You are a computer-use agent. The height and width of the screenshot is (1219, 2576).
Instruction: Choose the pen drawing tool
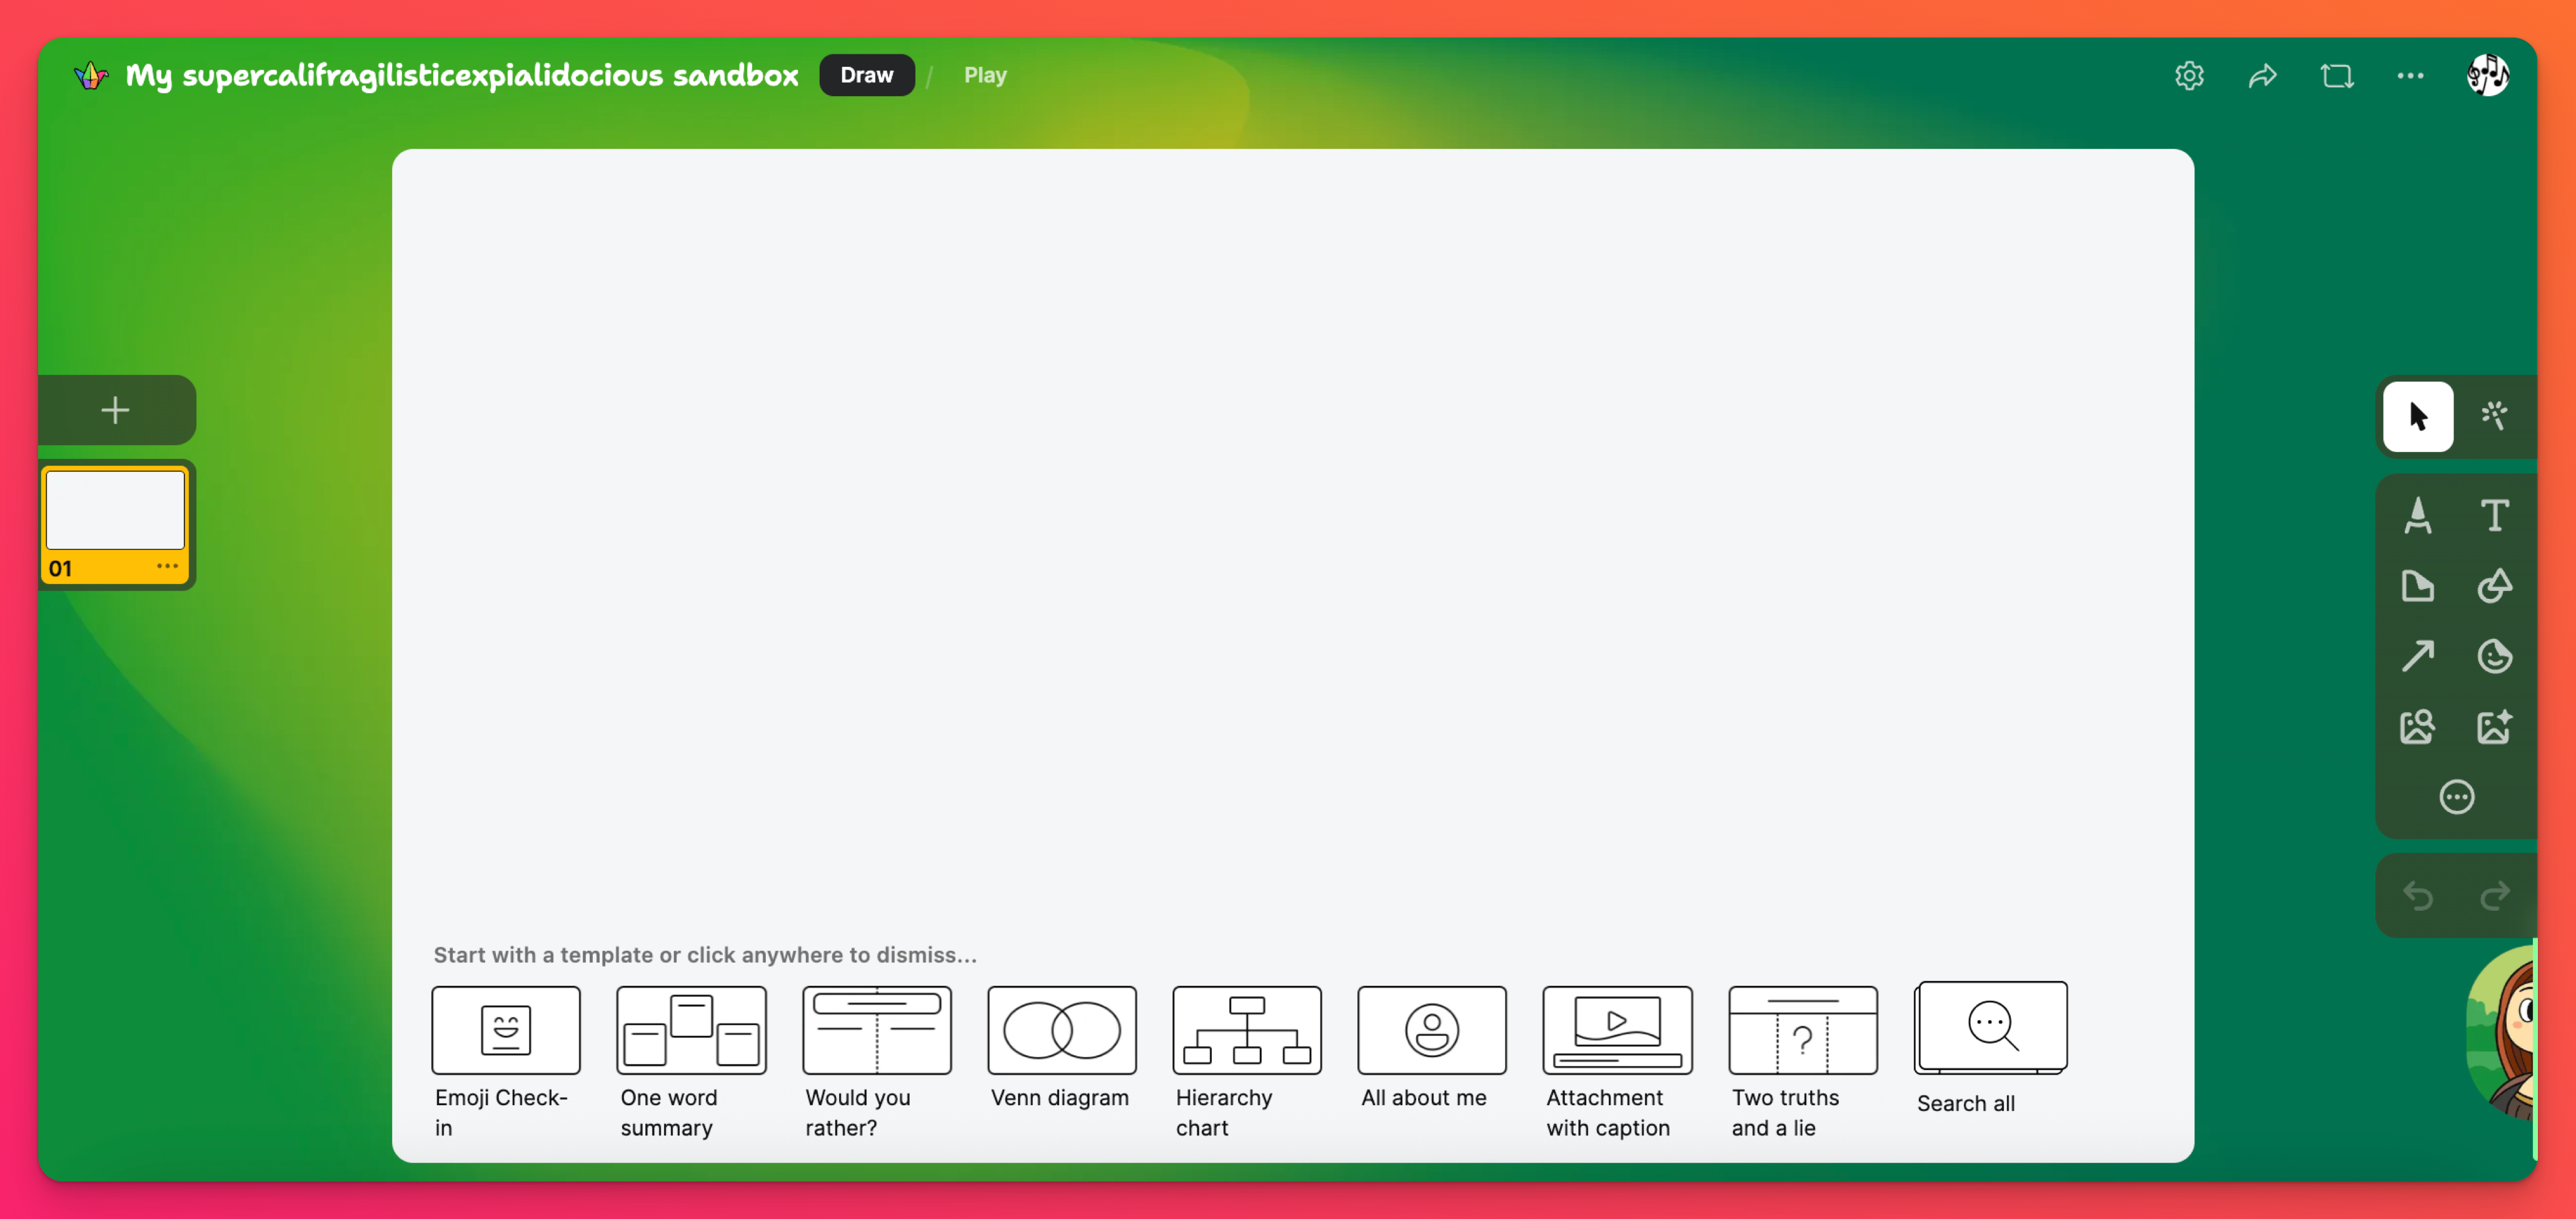(2417, 516)
